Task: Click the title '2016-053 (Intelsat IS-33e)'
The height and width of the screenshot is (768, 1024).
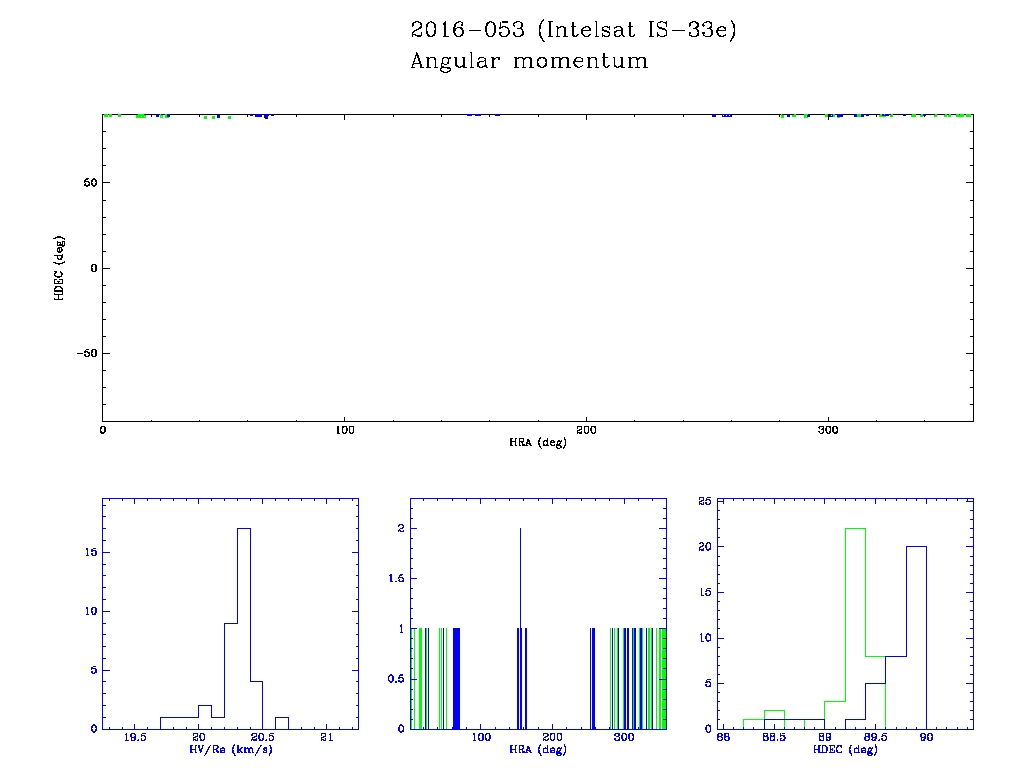Action: coord(573,31)
